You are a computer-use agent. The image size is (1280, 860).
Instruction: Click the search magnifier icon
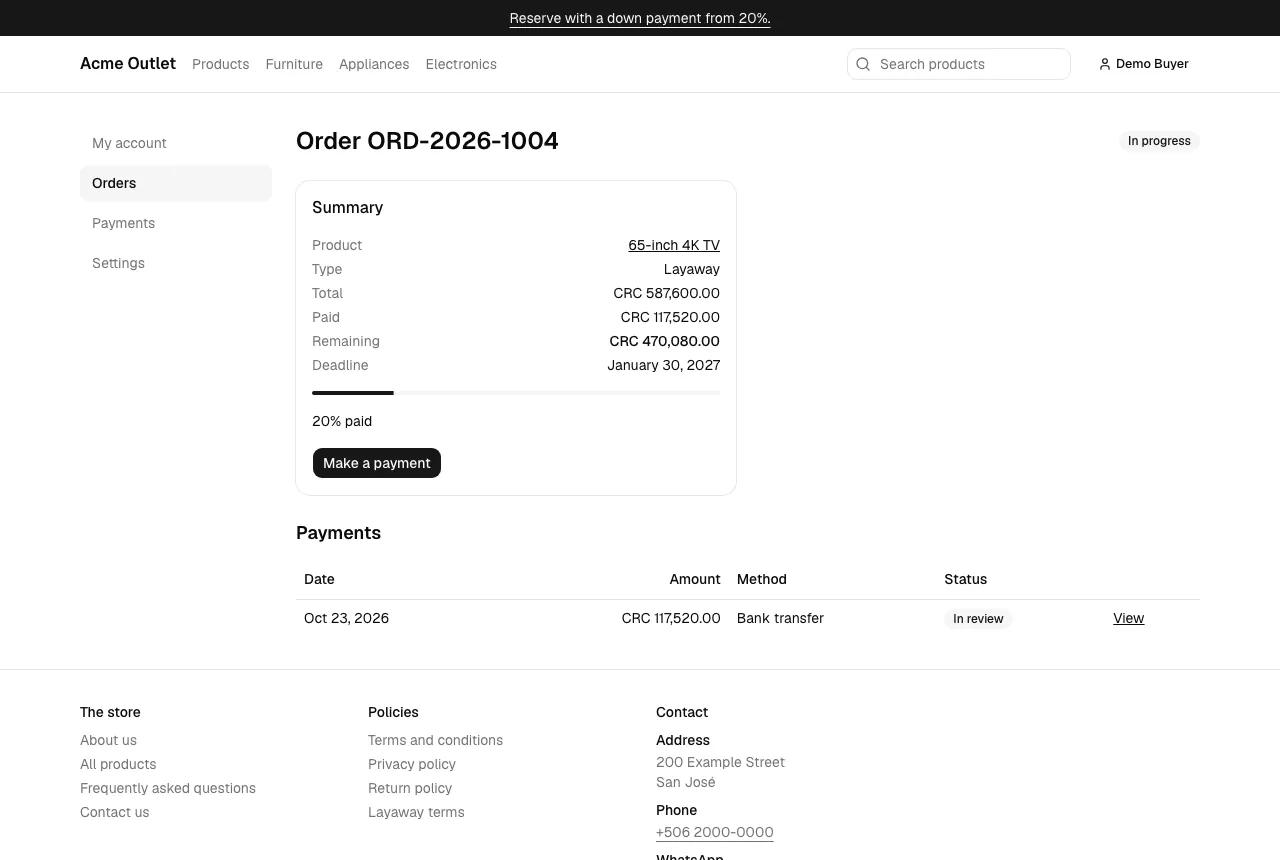[863, 64]
